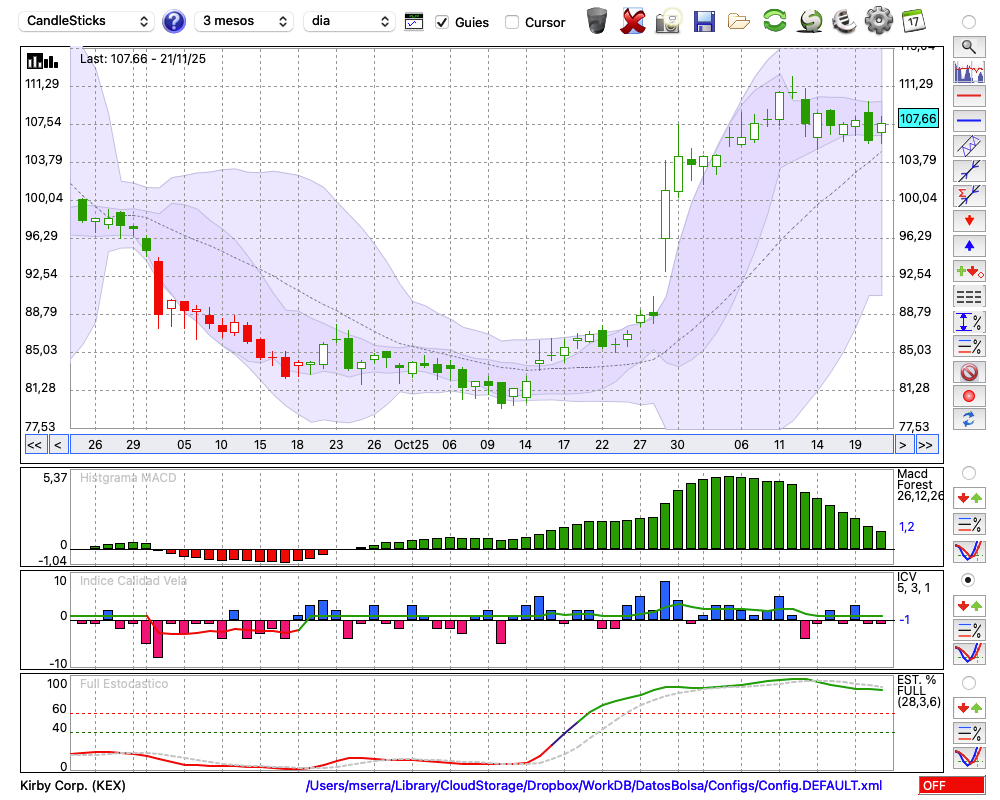Select the red horizontal line tool
The height and width of the screenshot is (800, 1000).
(968, 97)
